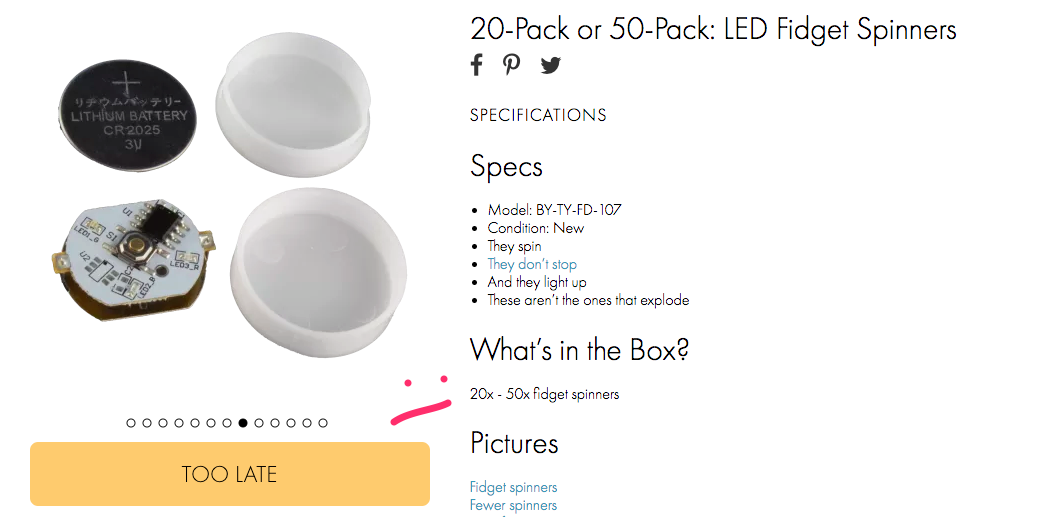Click the pink hand-drawn smiley face
This screenshot has width=1043, height=517.
click(422, 400)
